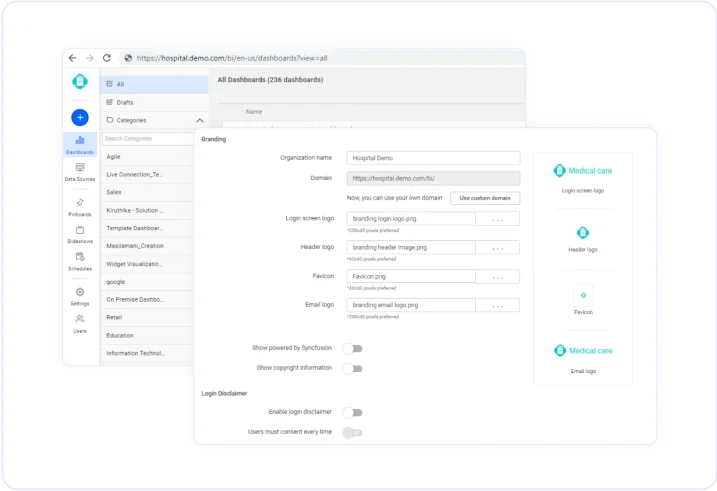The height and width of the screenshot is (491, 717).
Task: Toggle Show powered by Syncfusion
Action: [353, 349]
